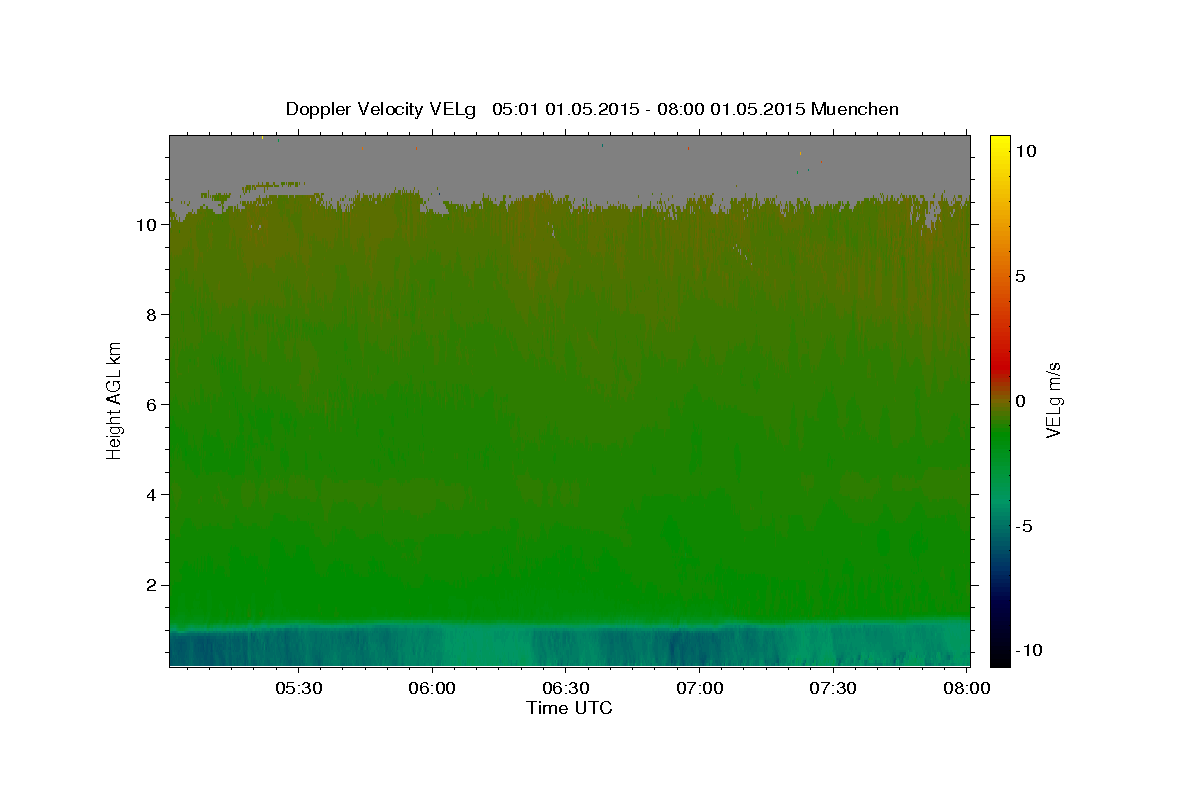Click the colorbar label '-10'

(1029, 650)
